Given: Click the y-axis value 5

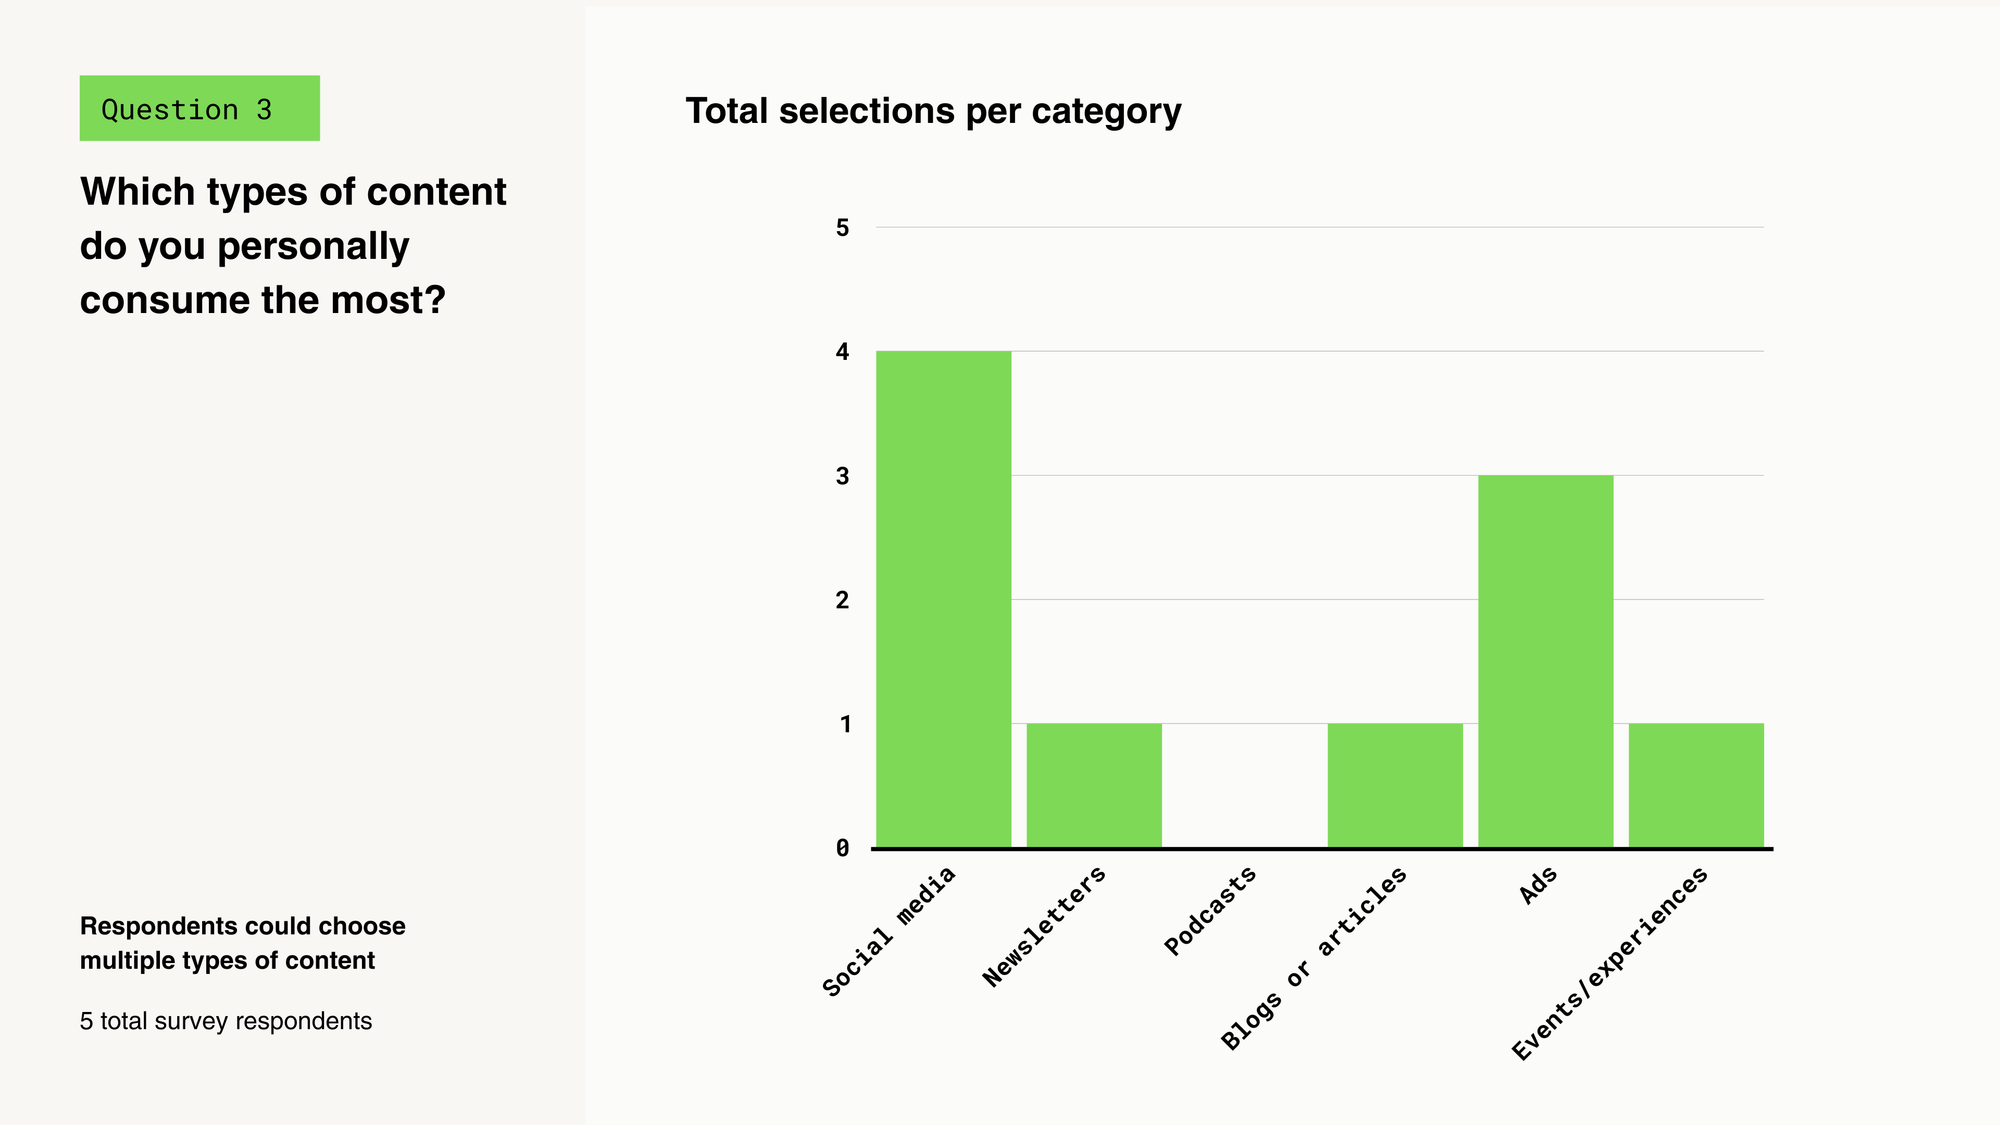Looking at the screenshot, I should (842, 228).
